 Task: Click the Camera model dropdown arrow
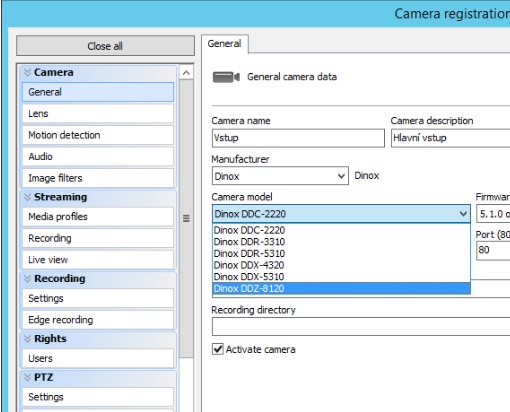(463, 214)
